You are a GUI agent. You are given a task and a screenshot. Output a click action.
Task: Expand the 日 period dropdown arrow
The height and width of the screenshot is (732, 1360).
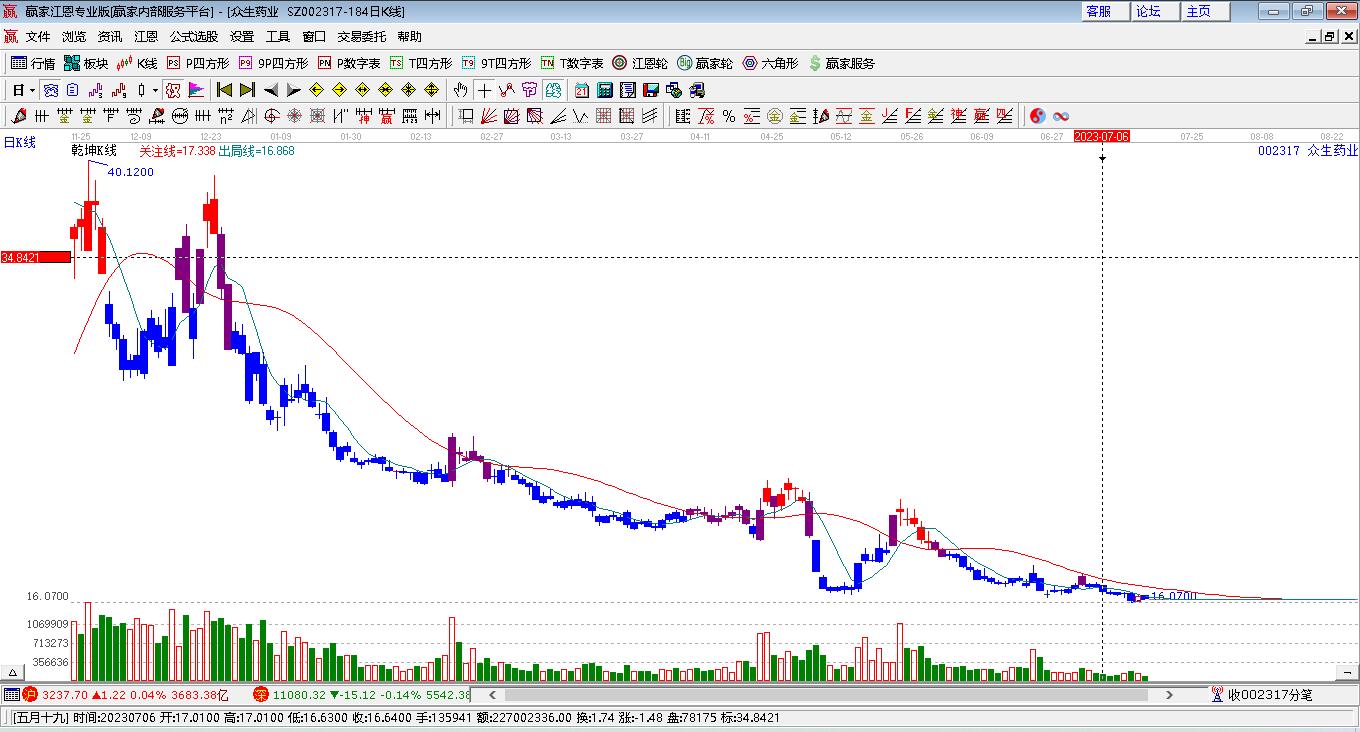point(32,90)
